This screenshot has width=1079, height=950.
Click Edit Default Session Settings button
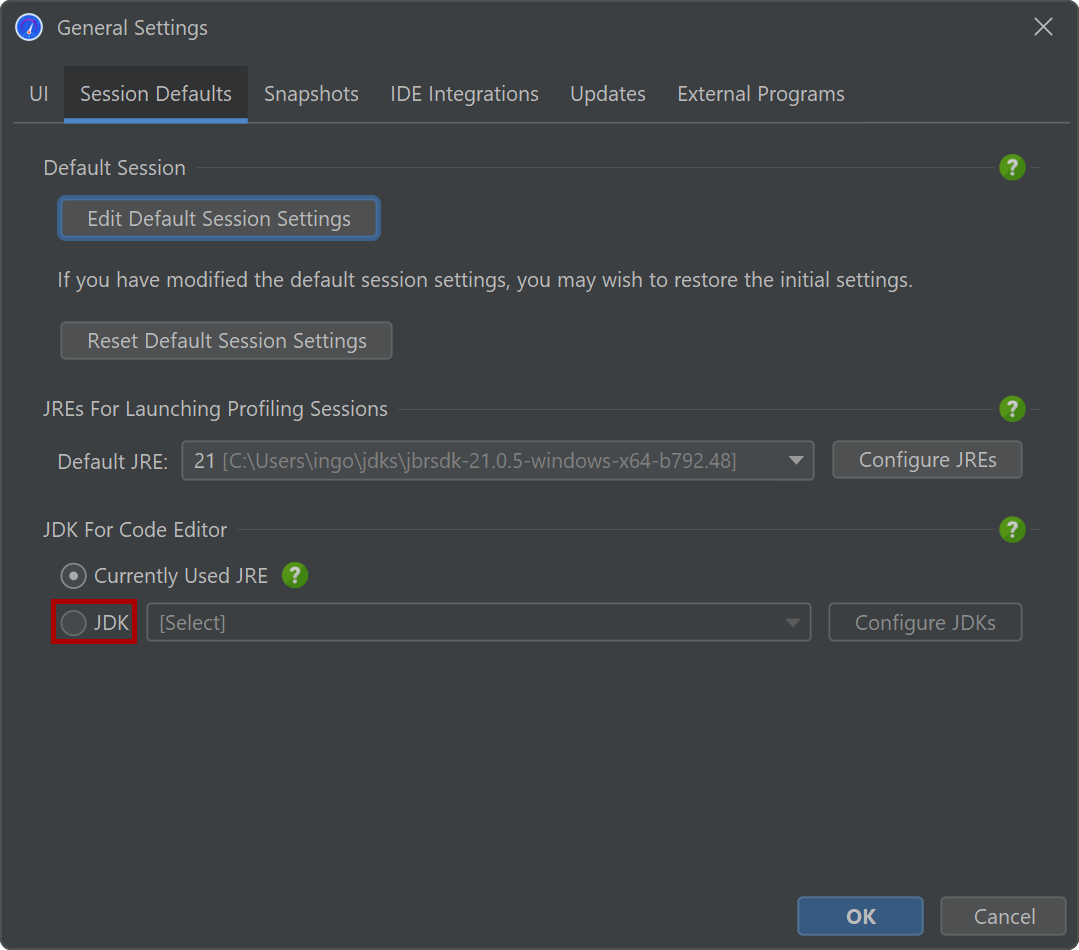(219, 219)
